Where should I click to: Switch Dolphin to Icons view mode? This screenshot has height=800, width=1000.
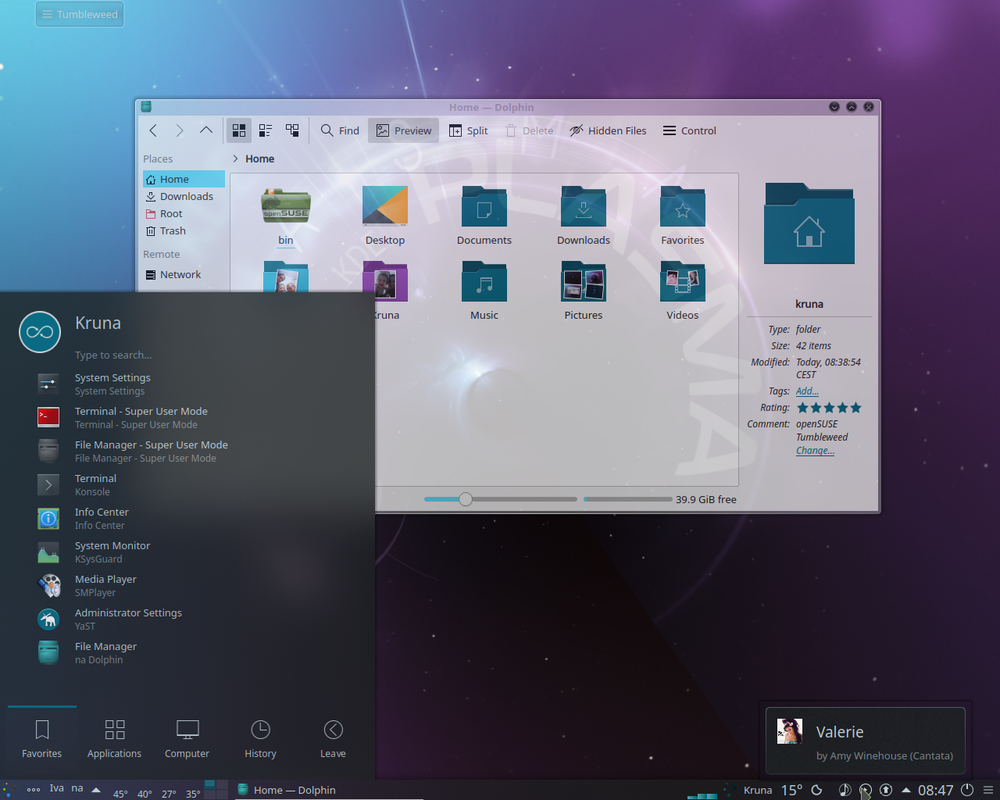(239, 131)
